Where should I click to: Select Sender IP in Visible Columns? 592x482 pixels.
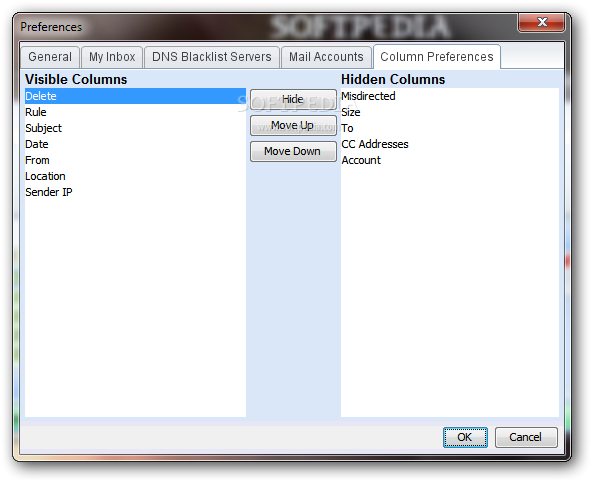[135, 192]
